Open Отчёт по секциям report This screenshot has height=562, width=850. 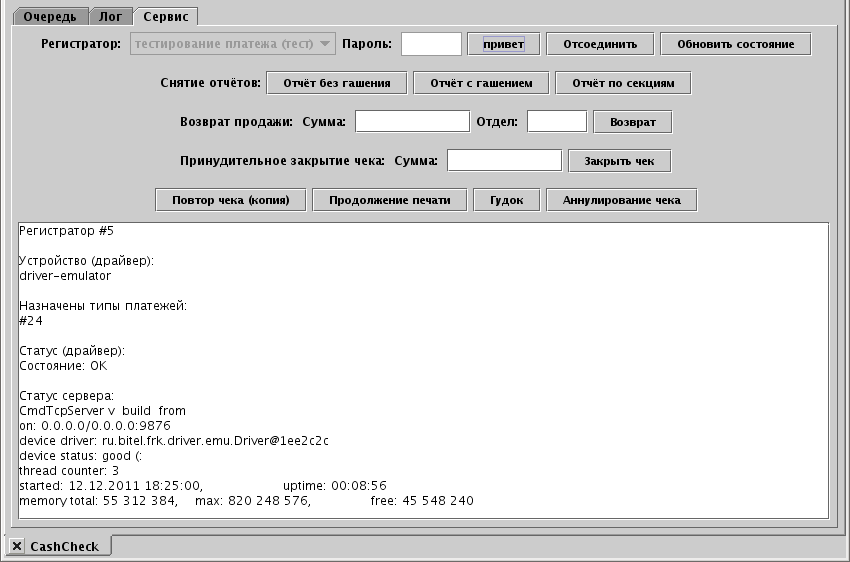tap(623, 82)
